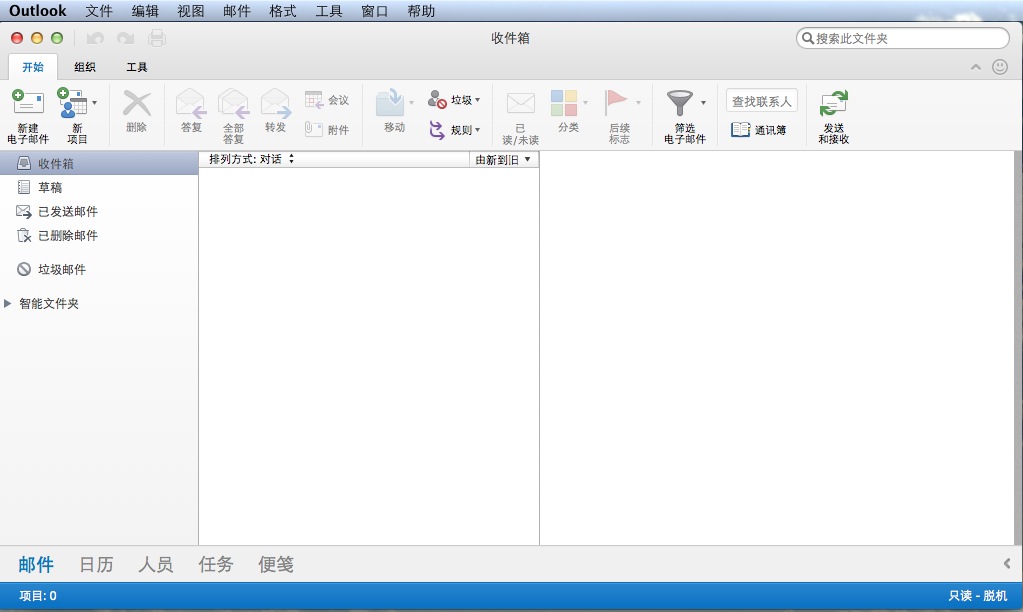1023x612 pixels.
Task: Click the 只读 - 脱机 status text
Action: click(x=977, y=596)
